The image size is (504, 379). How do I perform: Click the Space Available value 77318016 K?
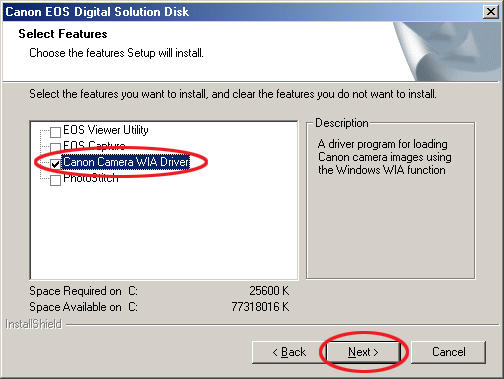[x=260, y=307]
